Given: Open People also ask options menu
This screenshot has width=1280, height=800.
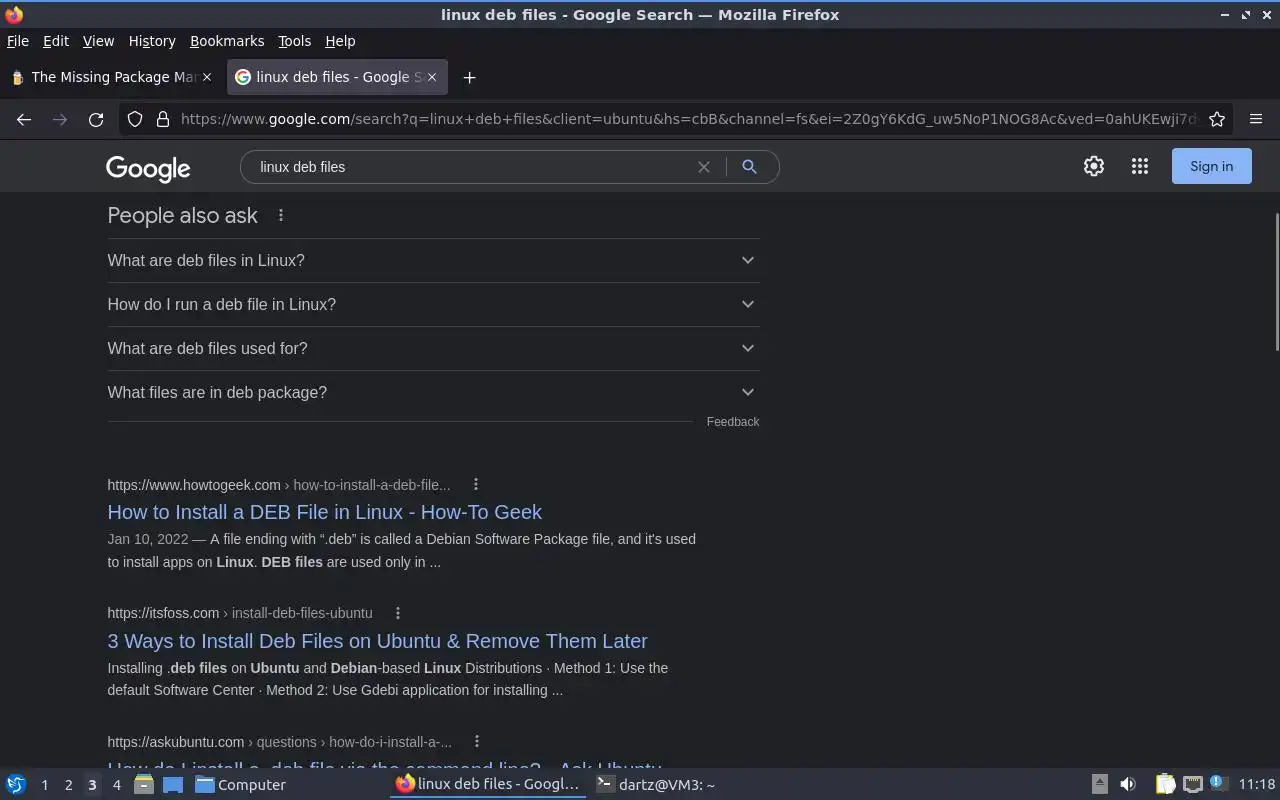Looking at the screenshot, I should [x=281, y=216].
